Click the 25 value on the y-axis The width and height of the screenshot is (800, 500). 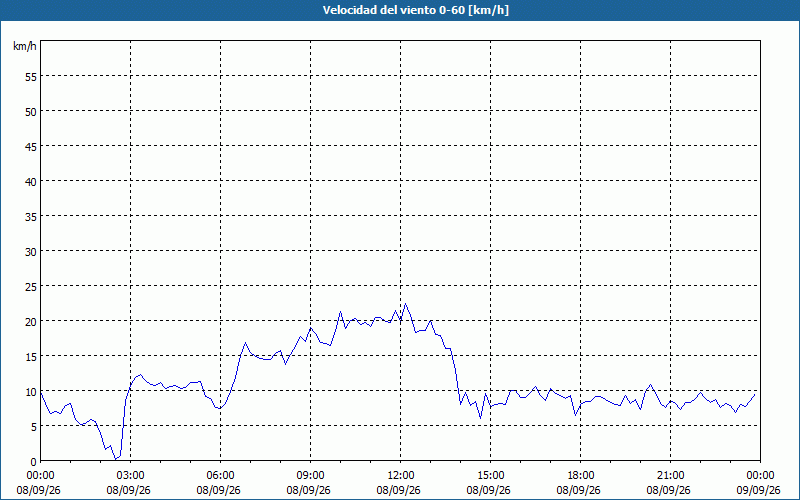31,287
